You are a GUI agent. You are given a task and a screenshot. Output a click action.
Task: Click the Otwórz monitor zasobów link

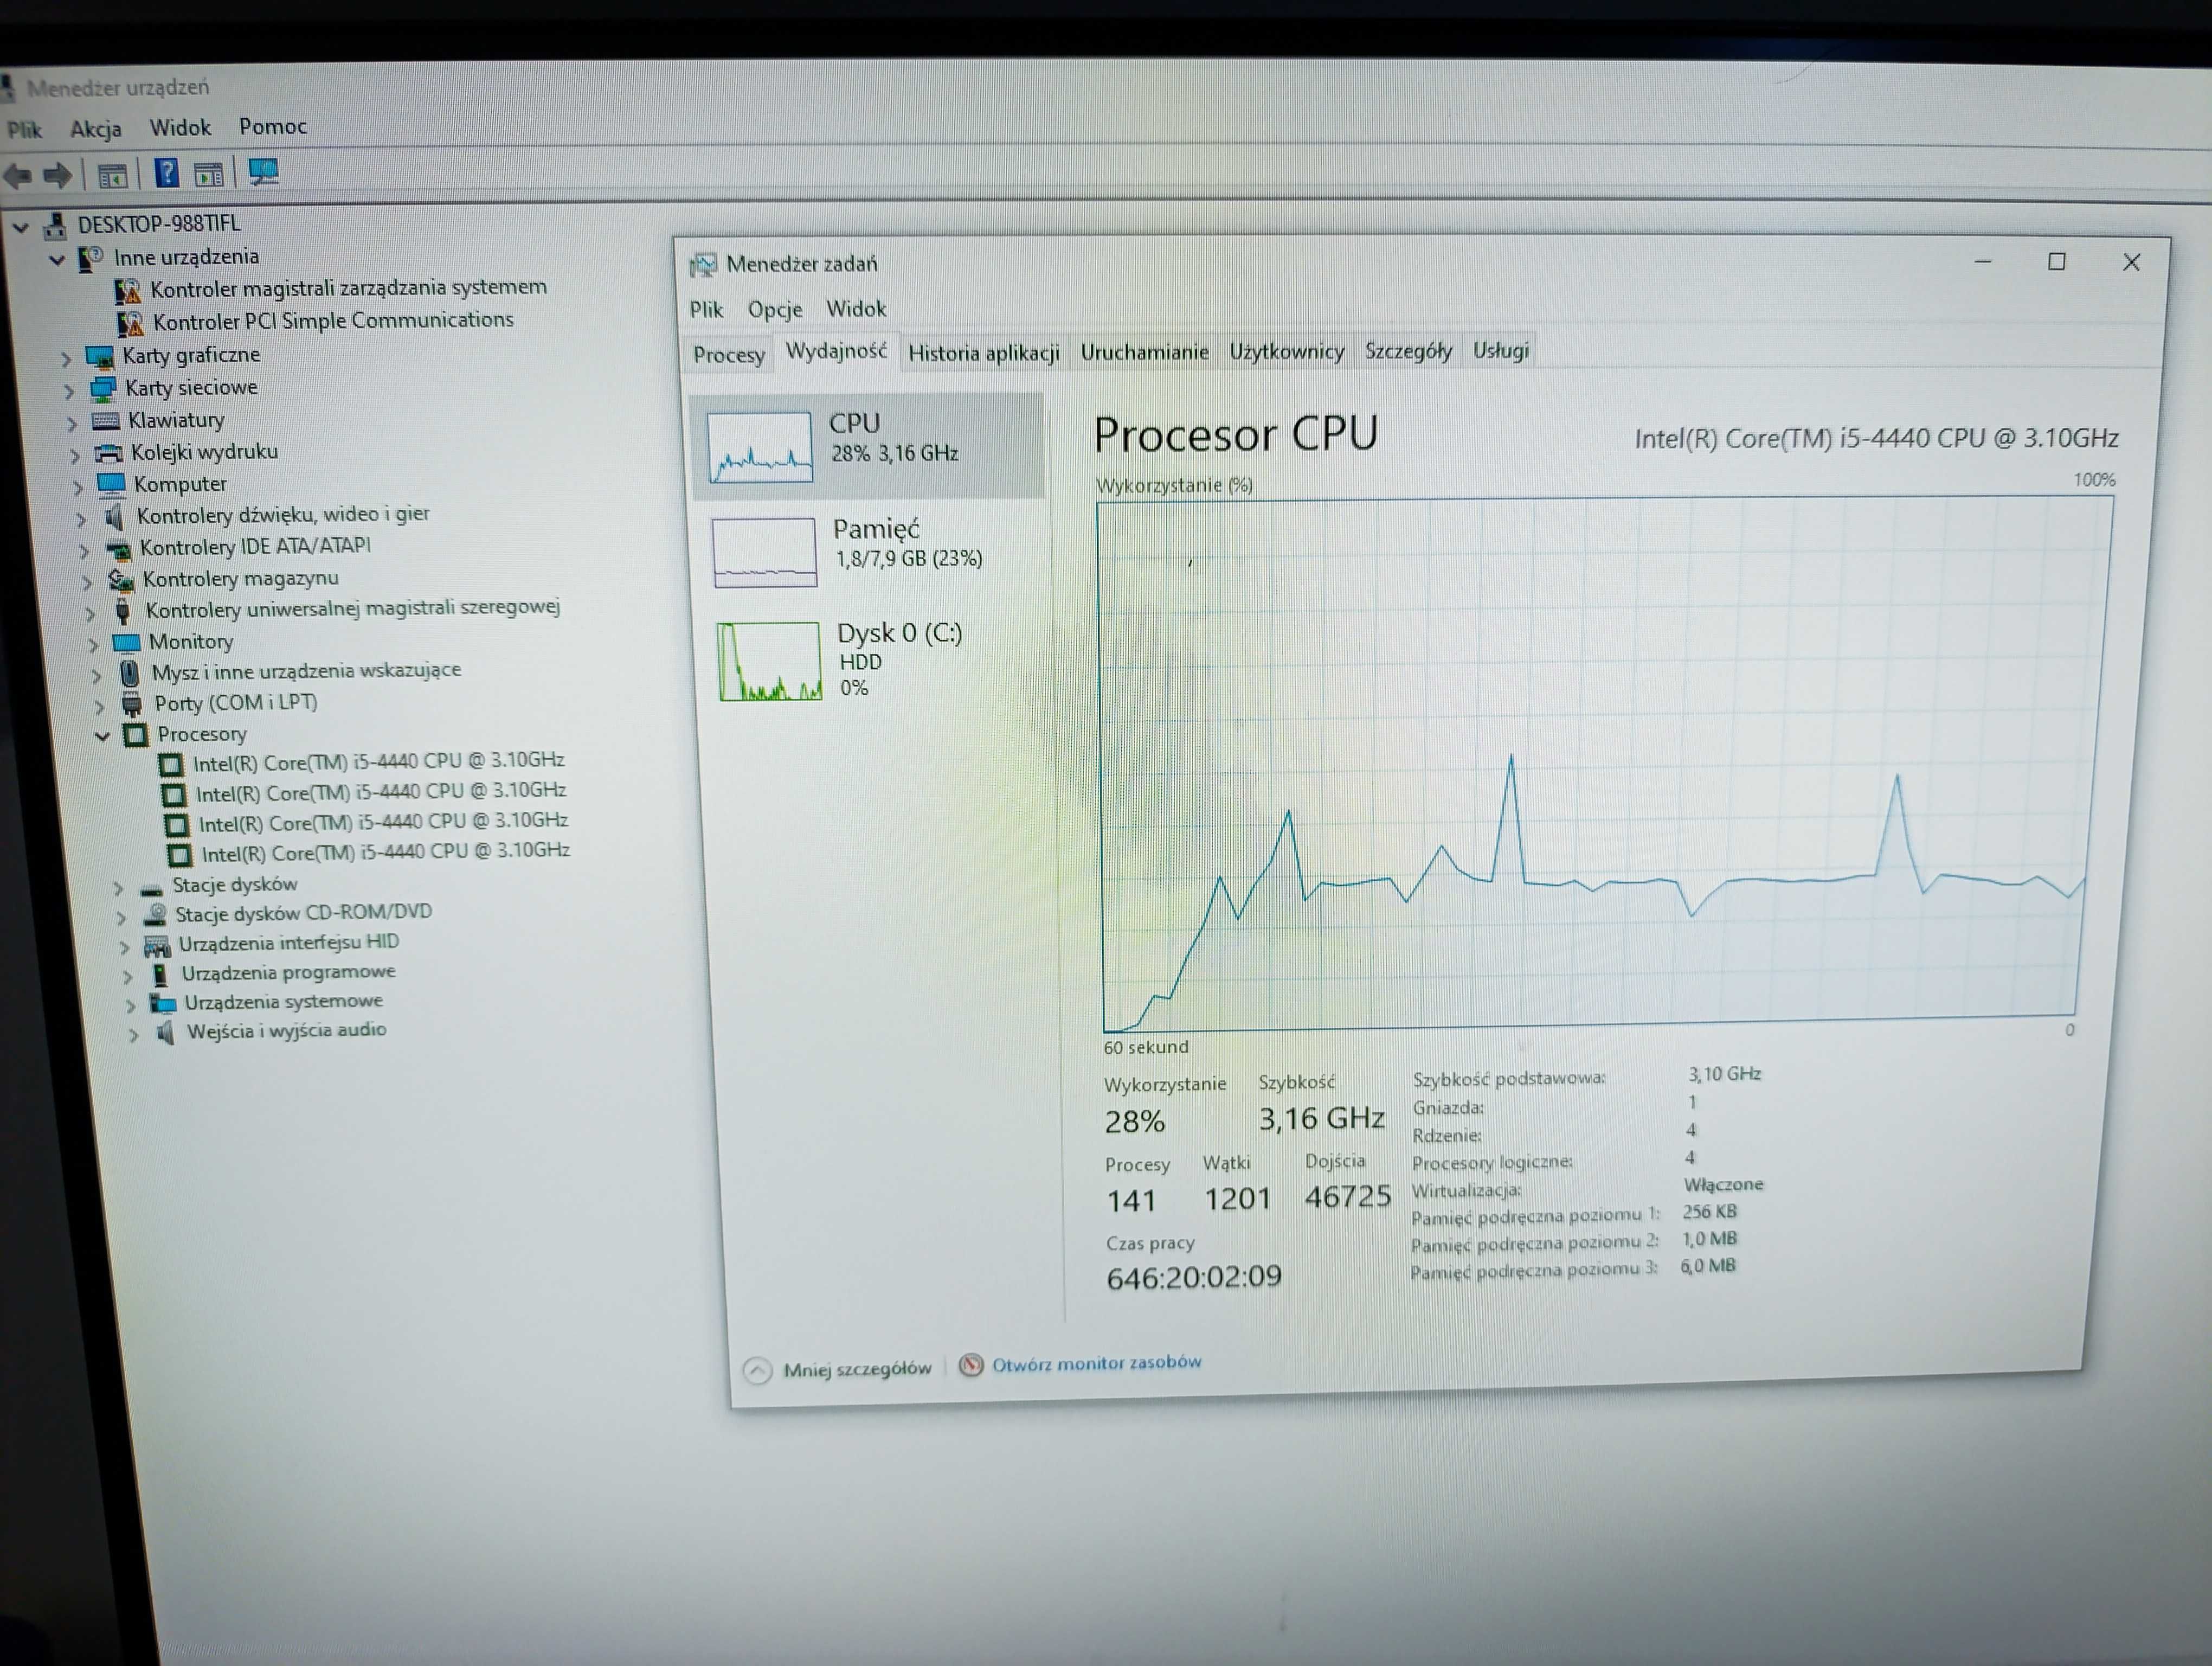[x=1097, y=1363]
